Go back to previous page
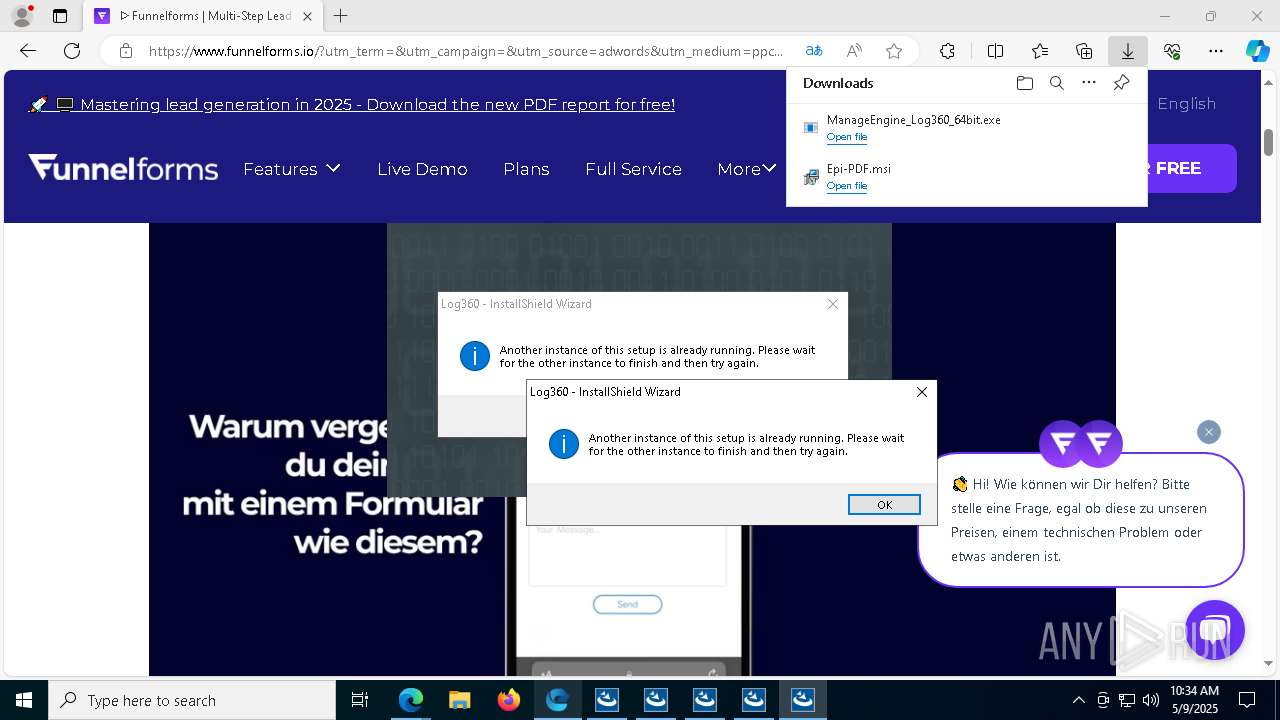Viewport: 1280px width, 720px height. (x=28, y=51)
